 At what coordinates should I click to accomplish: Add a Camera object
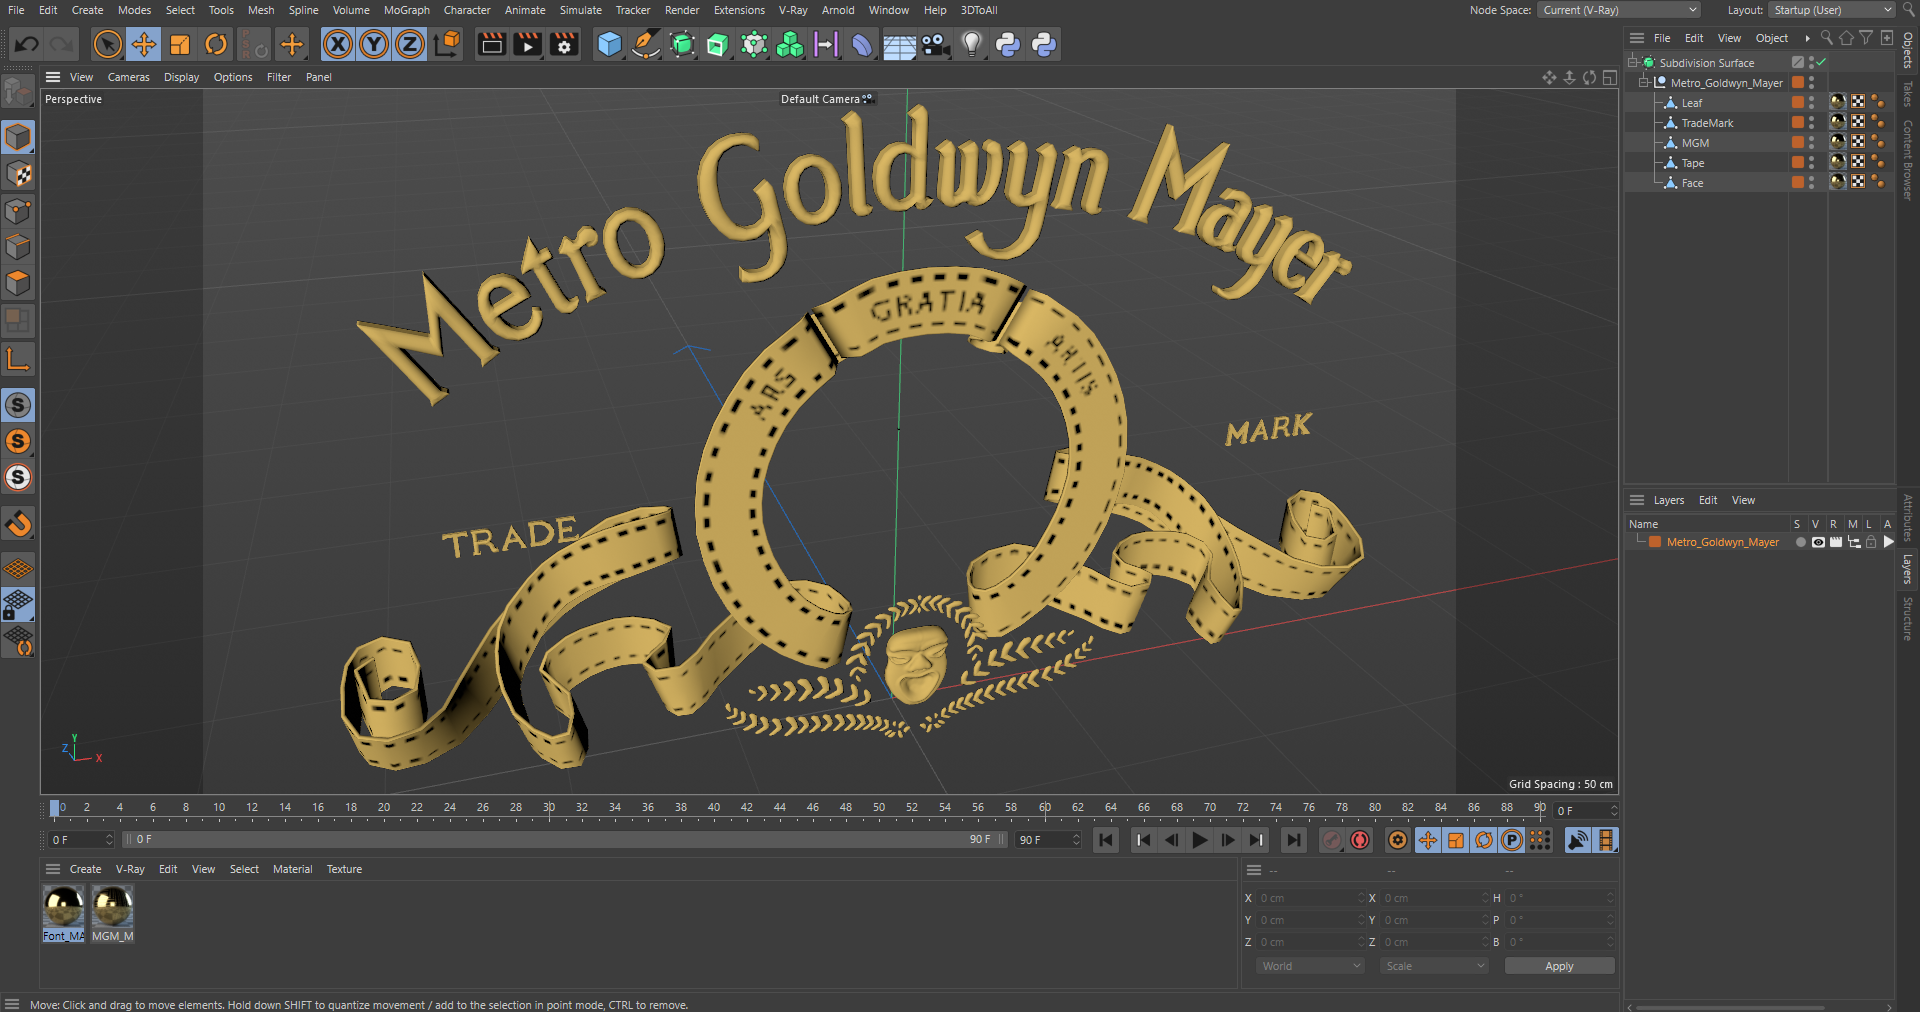(935, 44)
